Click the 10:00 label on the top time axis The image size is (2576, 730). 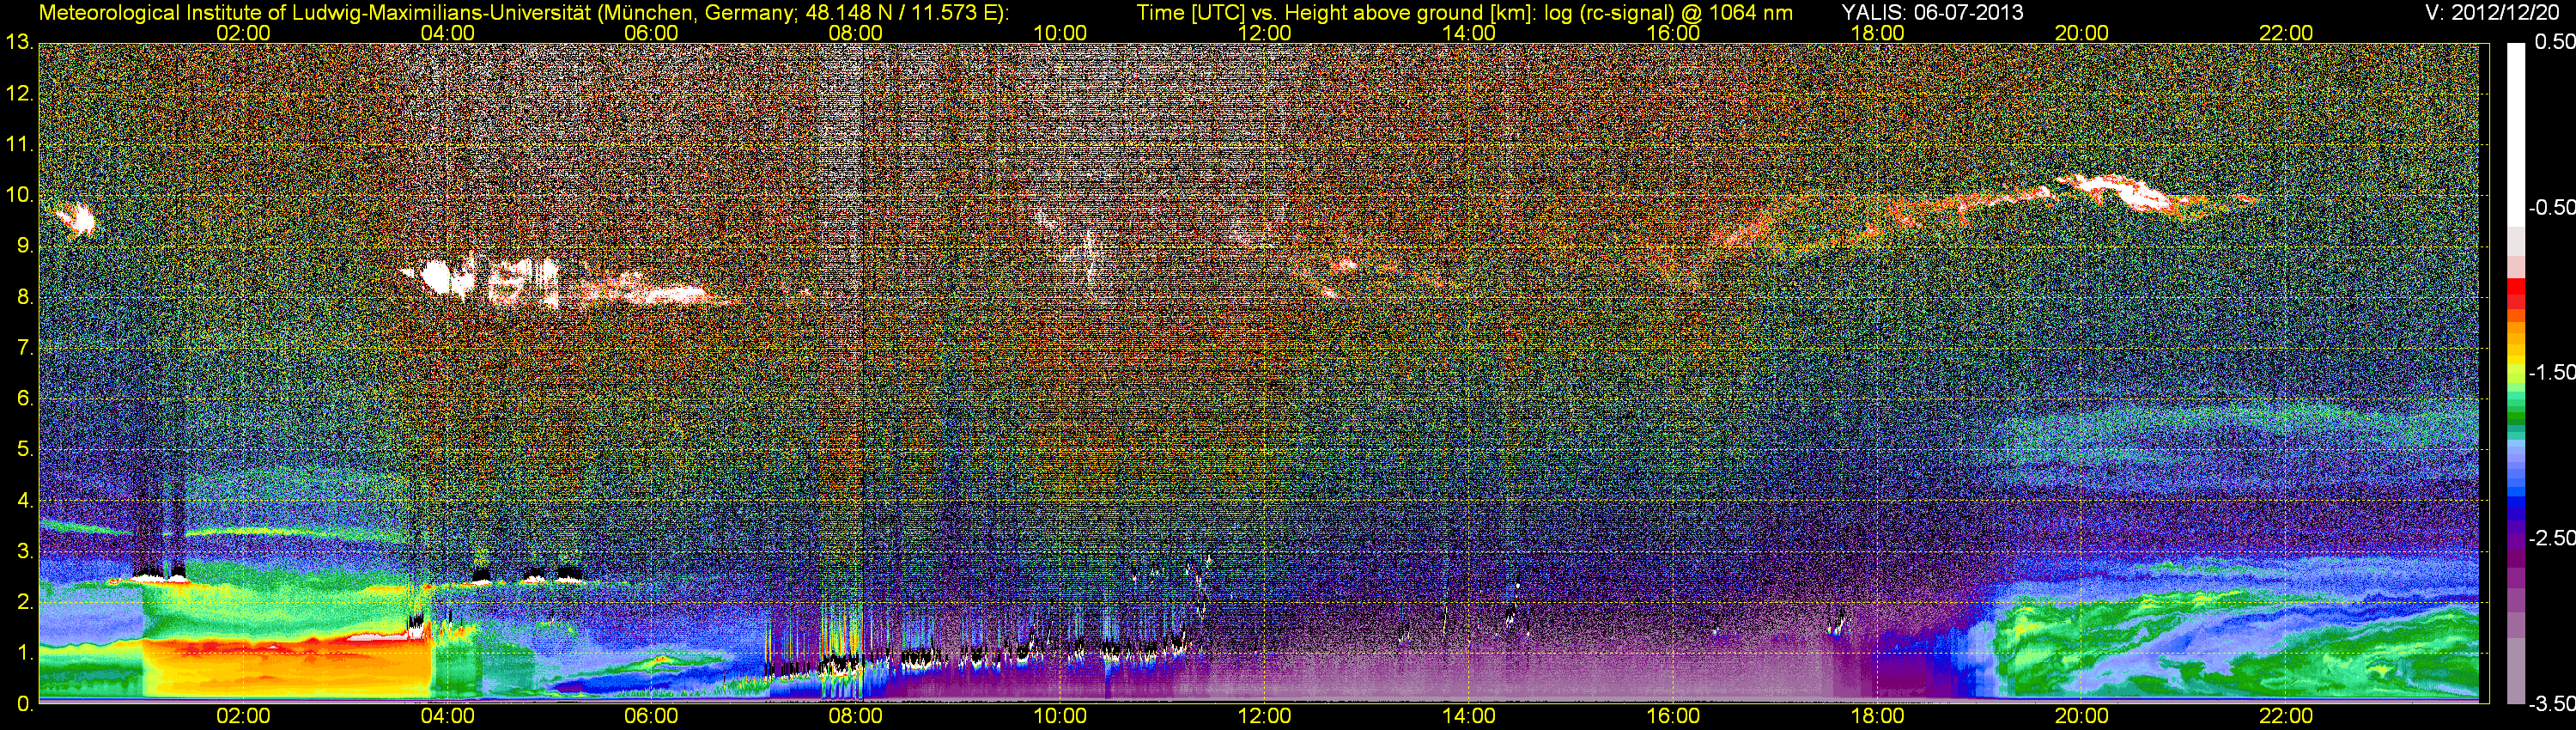coord(1060,33)
